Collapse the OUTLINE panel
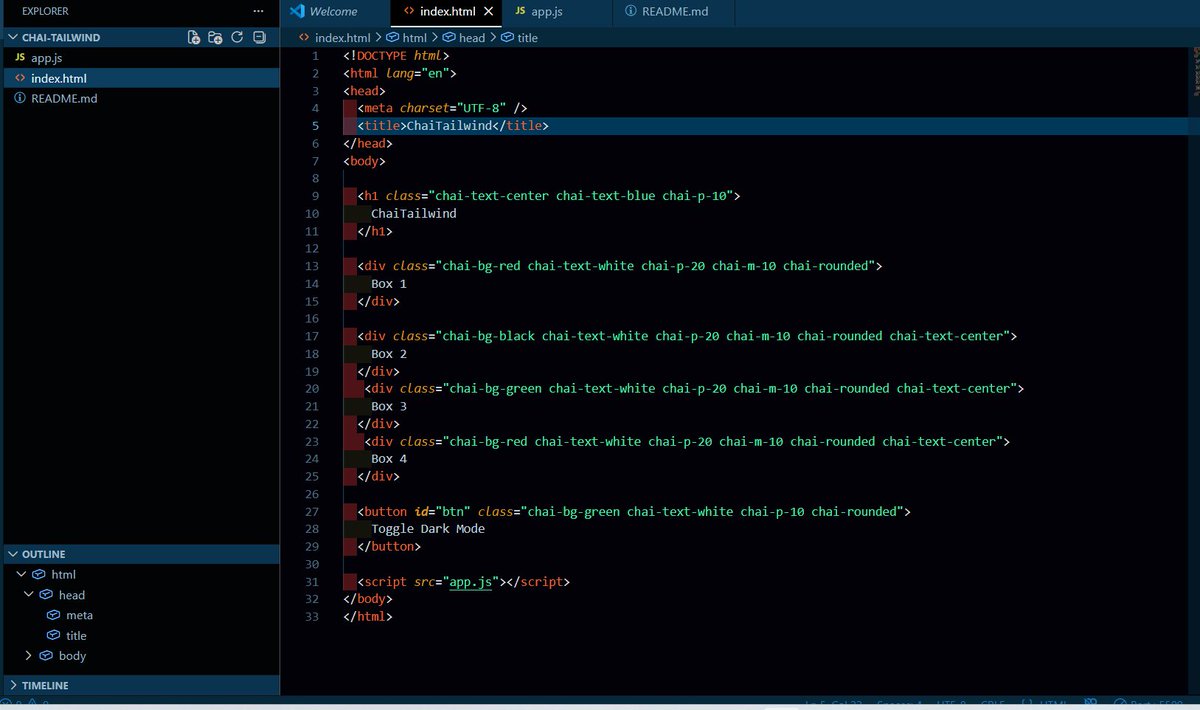Screen dimensions: 1200x710 [x=13, y=554]
